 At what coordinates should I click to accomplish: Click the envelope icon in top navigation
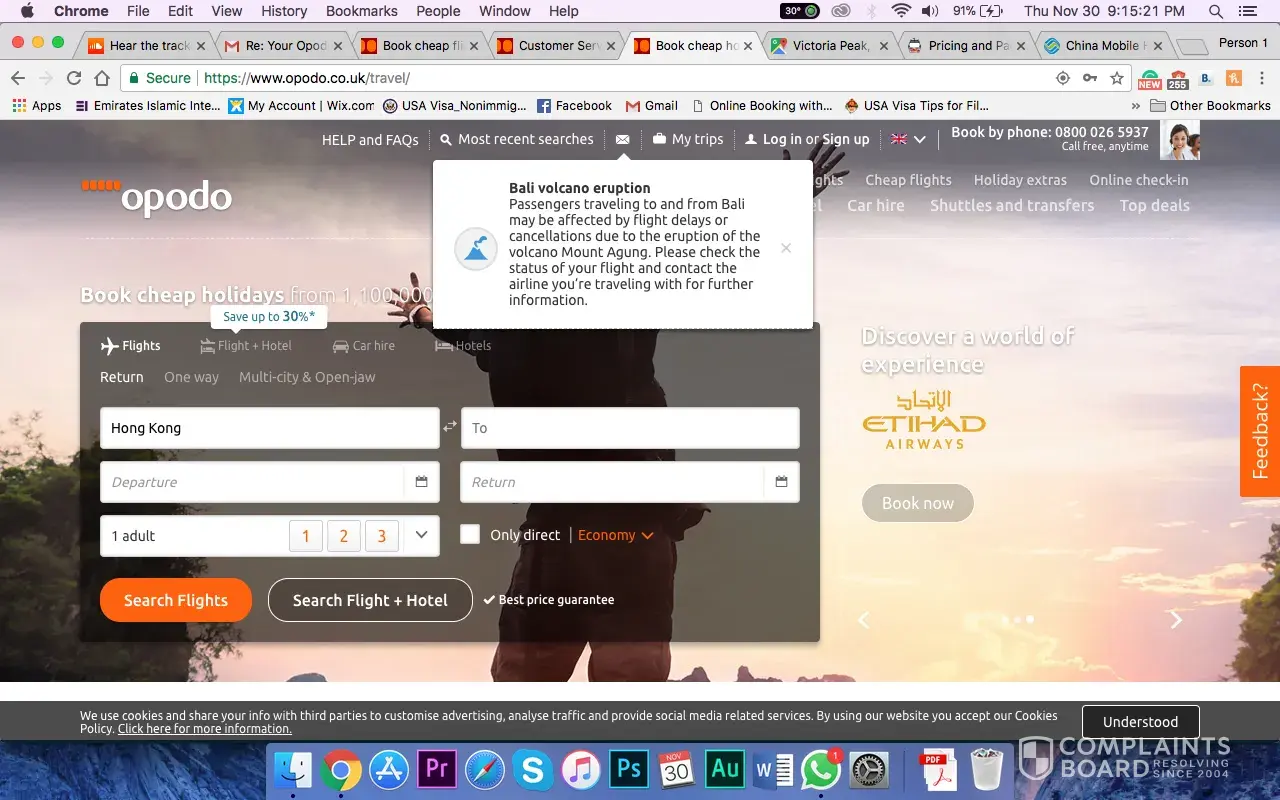(622, 140)
